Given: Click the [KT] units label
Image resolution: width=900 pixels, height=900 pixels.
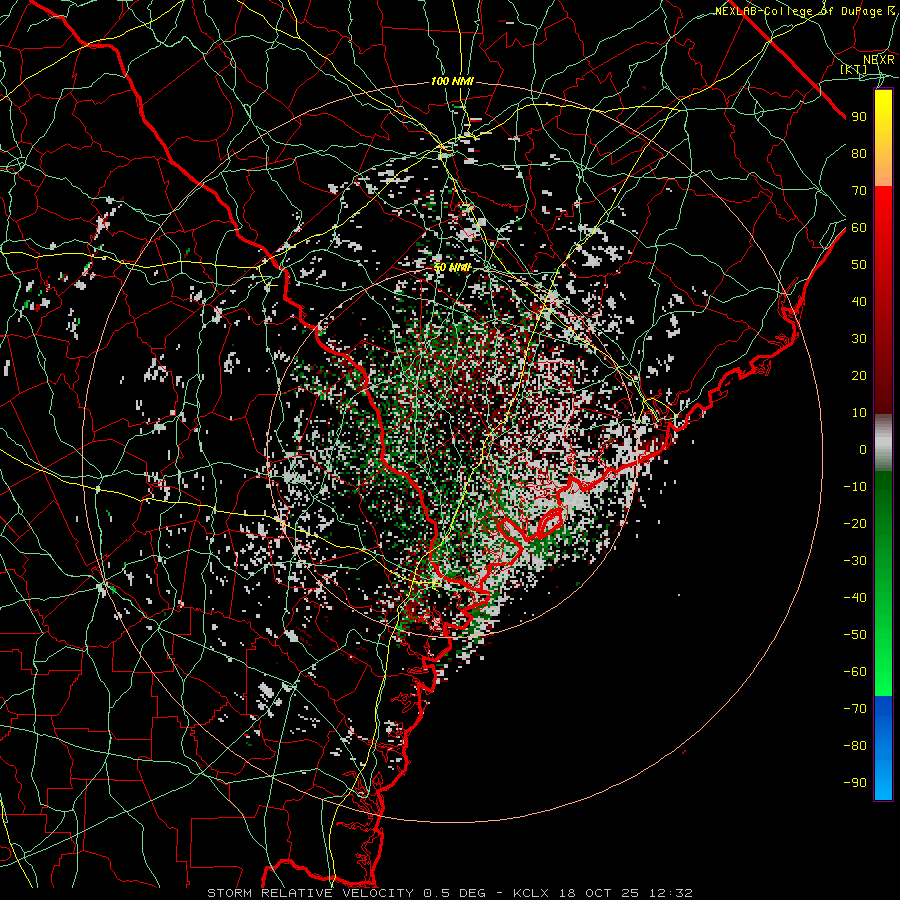Looking at the screenshot, I should [x=854, y=69].
